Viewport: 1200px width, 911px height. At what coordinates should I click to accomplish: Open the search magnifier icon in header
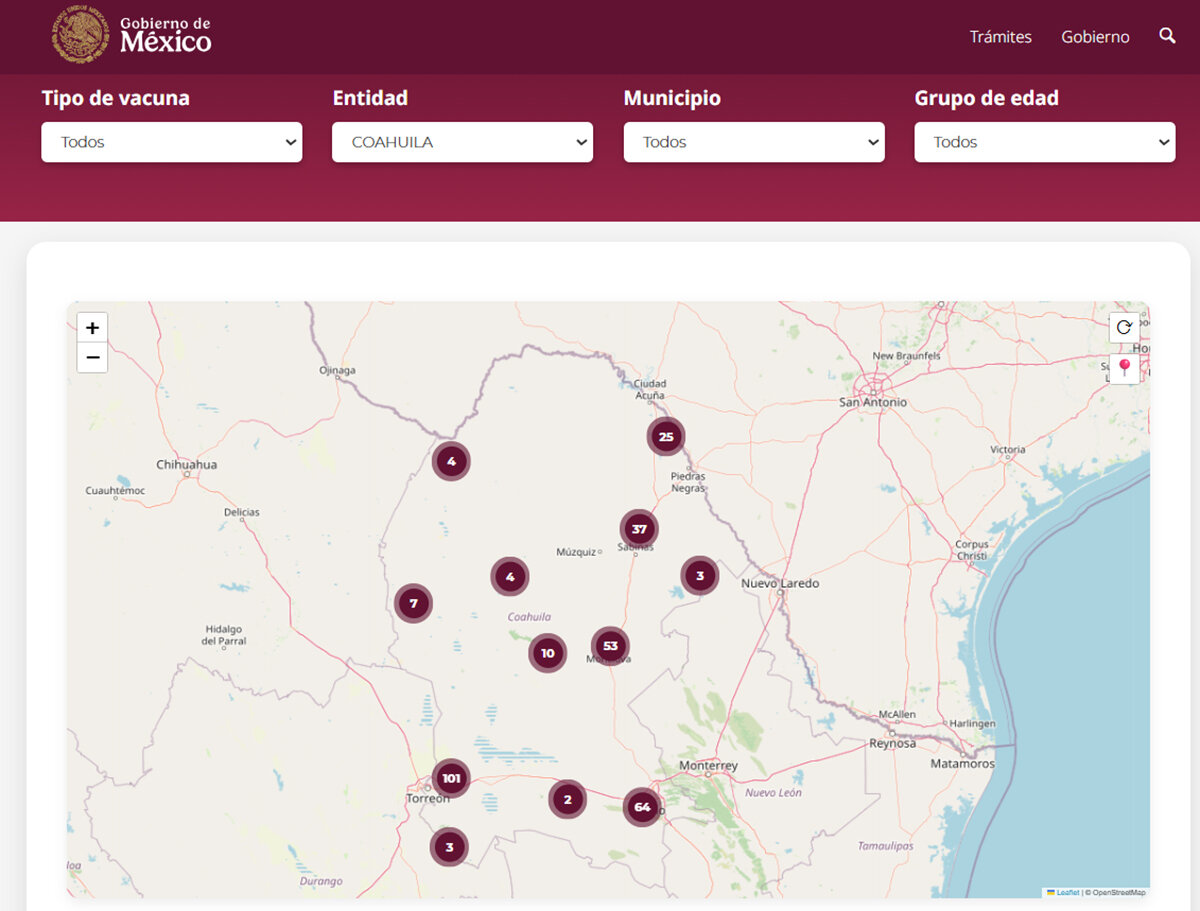(1167, 36)
